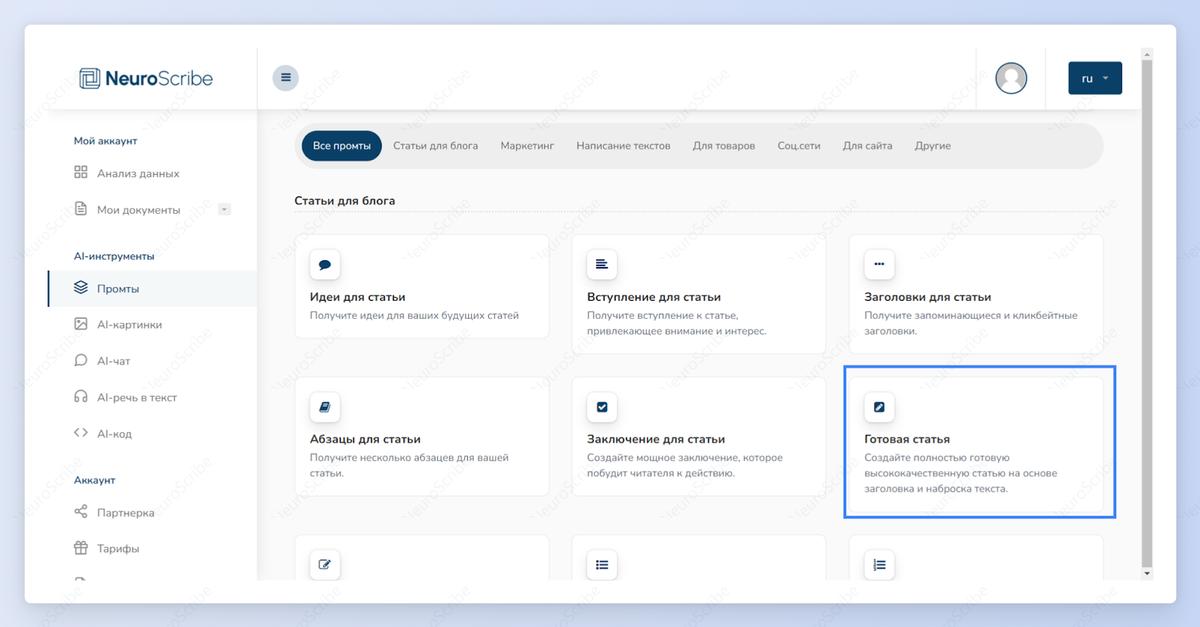Screen dimensions: 1200x627
Task: Switch to Для сайта tab
Action: point(867,145)
